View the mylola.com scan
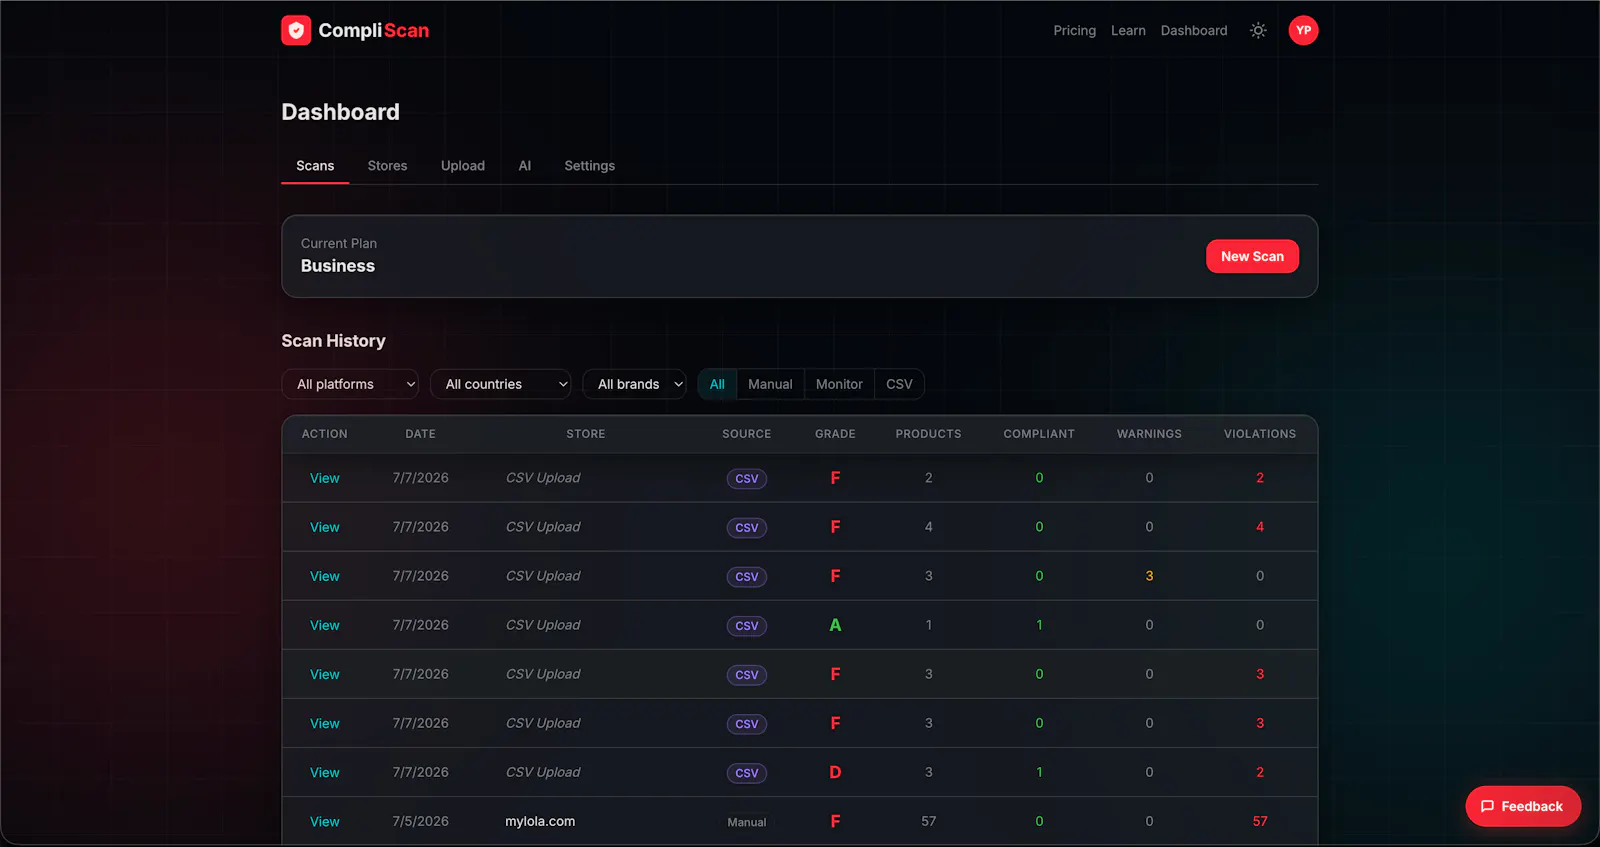The width and height of the screenshot is (1600, 847). [x=324, y=821]
